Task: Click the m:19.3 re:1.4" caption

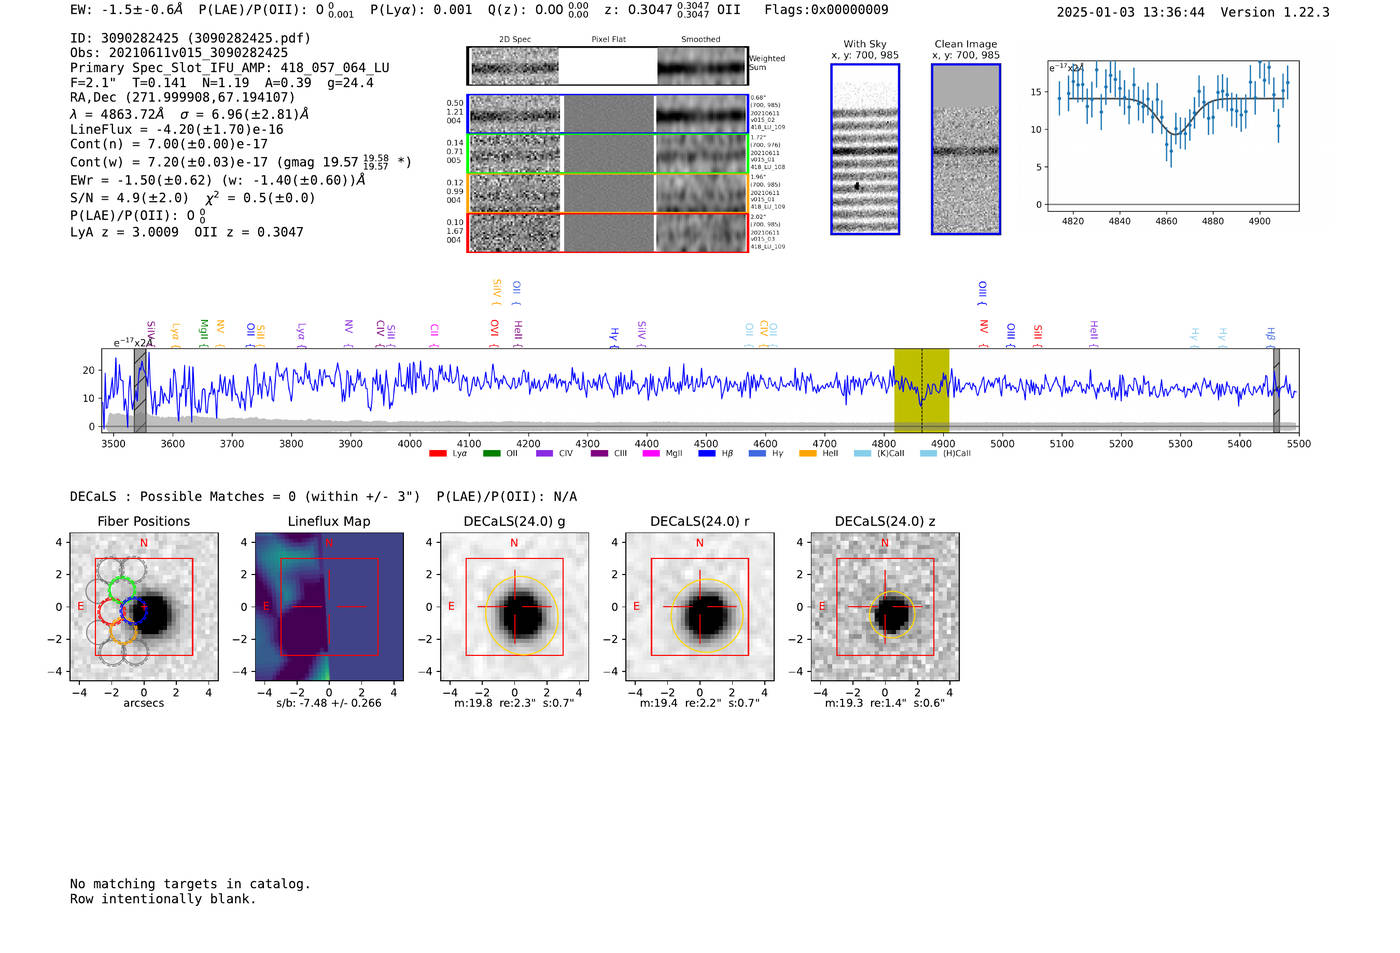Action: point(885,703)
